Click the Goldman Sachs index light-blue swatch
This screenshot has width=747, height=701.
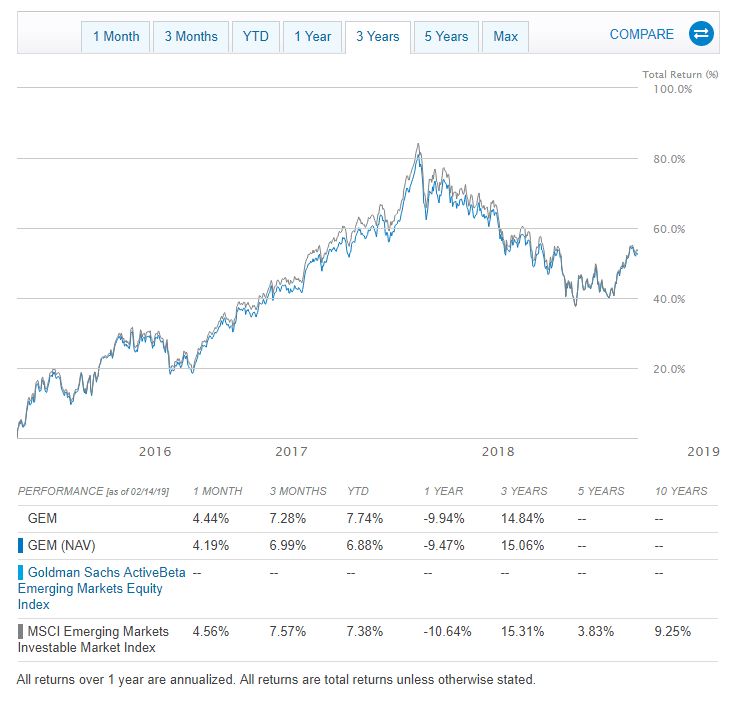[x=20, y=572]
